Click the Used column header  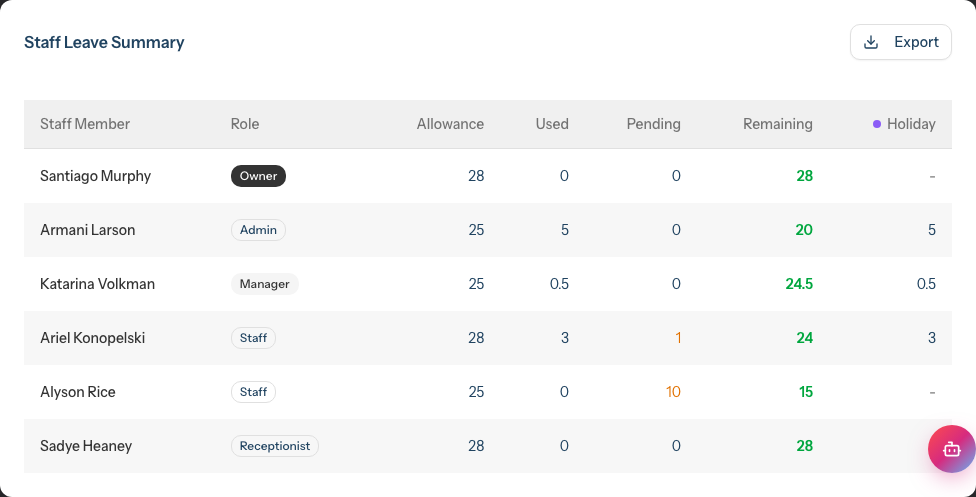coord(552,124)
